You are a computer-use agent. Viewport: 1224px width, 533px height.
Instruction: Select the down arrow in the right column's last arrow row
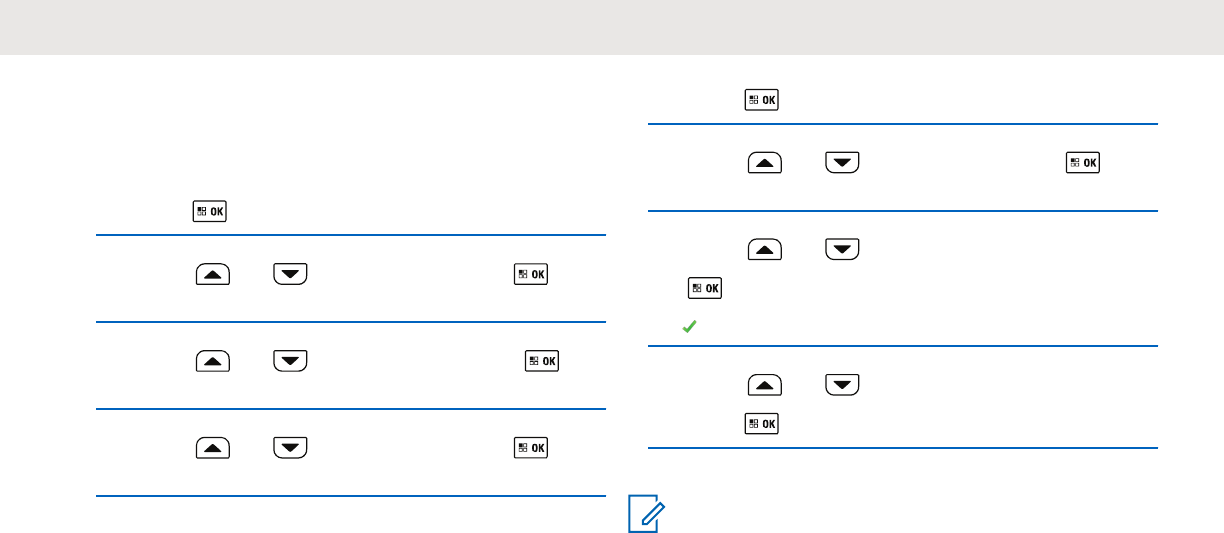(842, 385)
